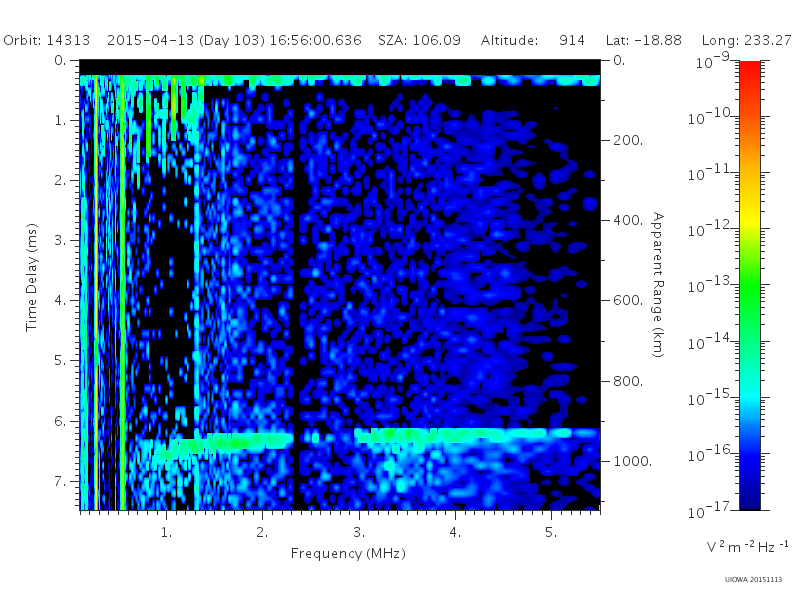The width and height of the screenshot is (800, 600).
Task: Click apparent range tick label '400.'
Action: (x=628, y=220)
